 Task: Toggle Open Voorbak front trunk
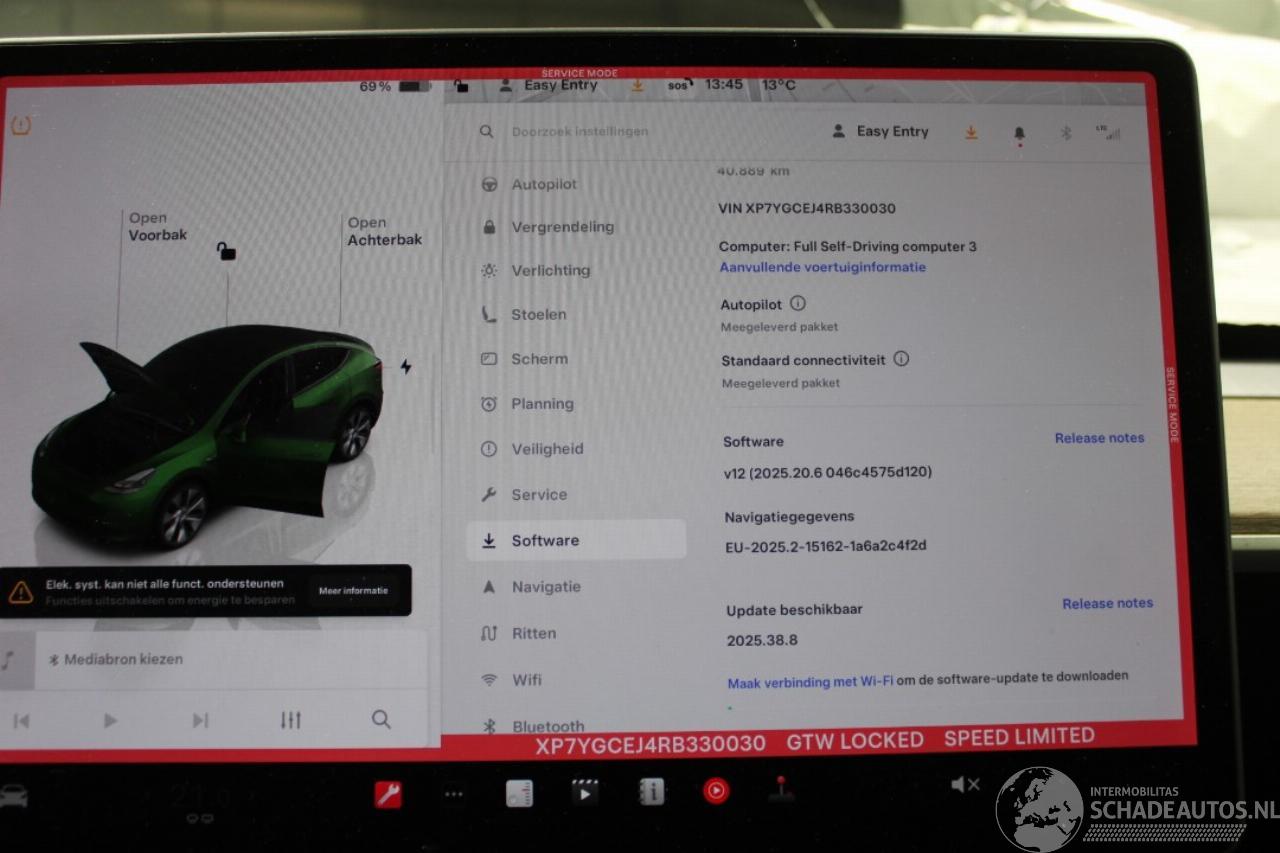coord(157,227)
